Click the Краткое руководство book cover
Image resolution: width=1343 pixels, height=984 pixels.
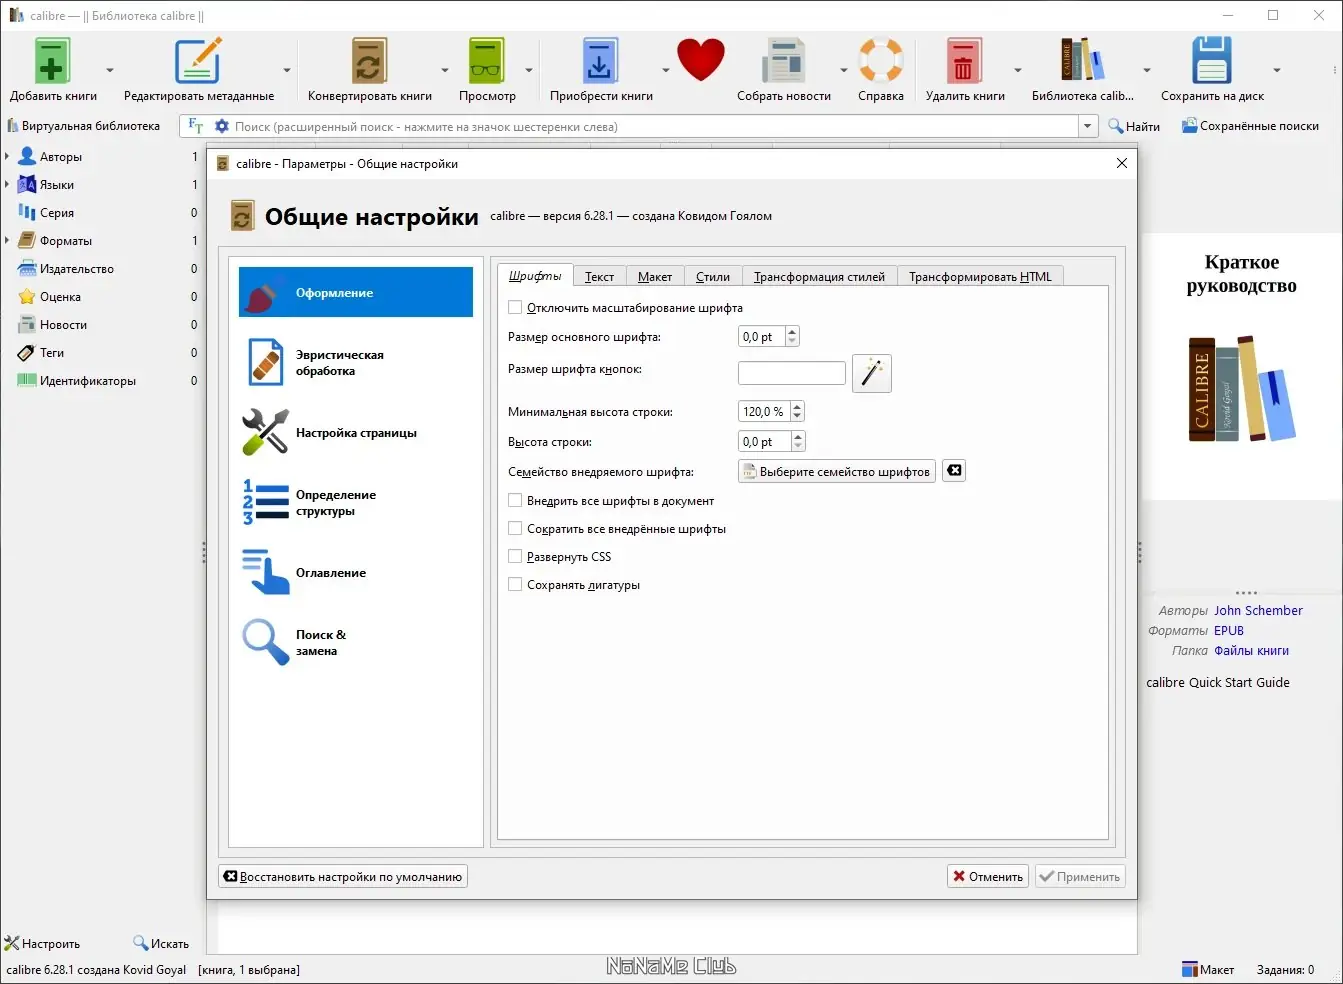pos(1241,367)
